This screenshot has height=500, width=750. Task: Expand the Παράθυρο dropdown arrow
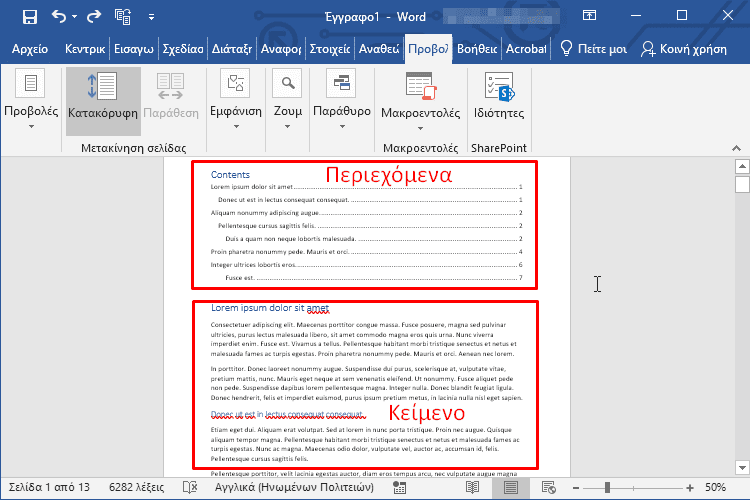pyautogui.click(x=342, y=126)
